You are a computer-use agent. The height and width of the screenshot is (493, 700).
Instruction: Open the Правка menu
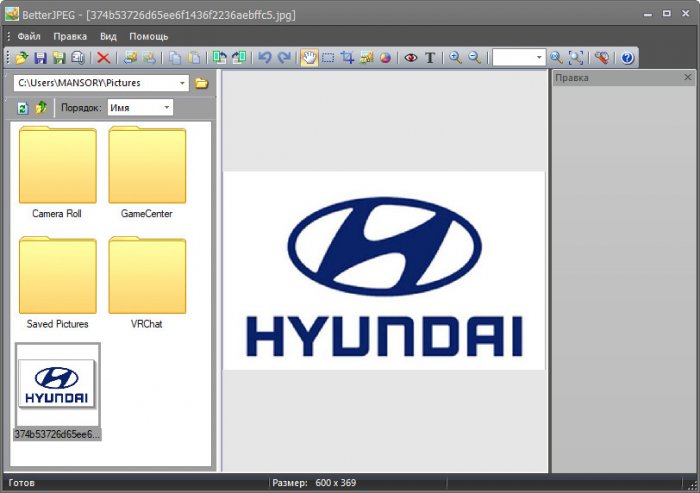[x=70, y=36]
